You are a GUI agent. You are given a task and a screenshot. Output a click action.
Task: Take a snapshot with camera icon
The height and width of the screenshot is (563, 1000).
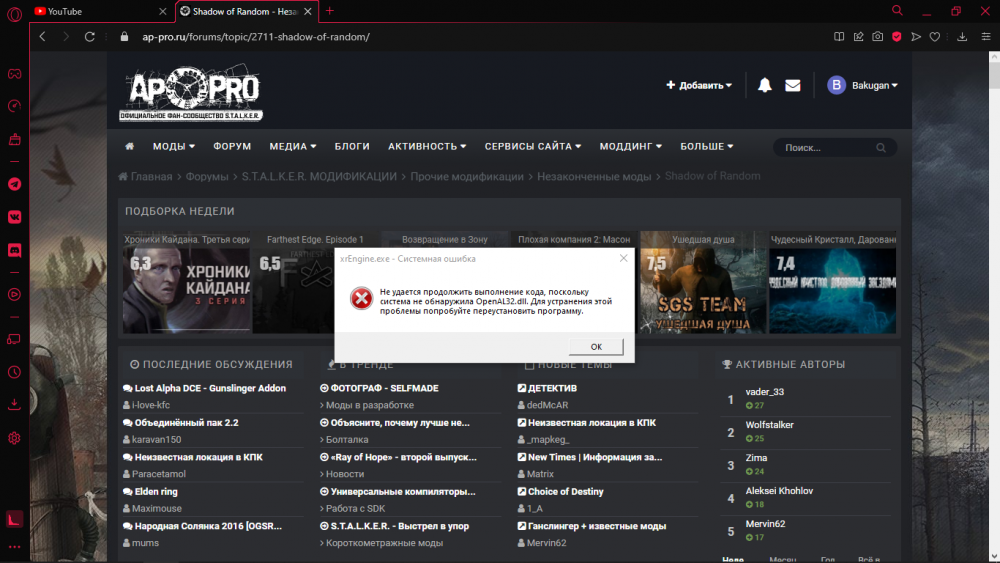point(878,36)
